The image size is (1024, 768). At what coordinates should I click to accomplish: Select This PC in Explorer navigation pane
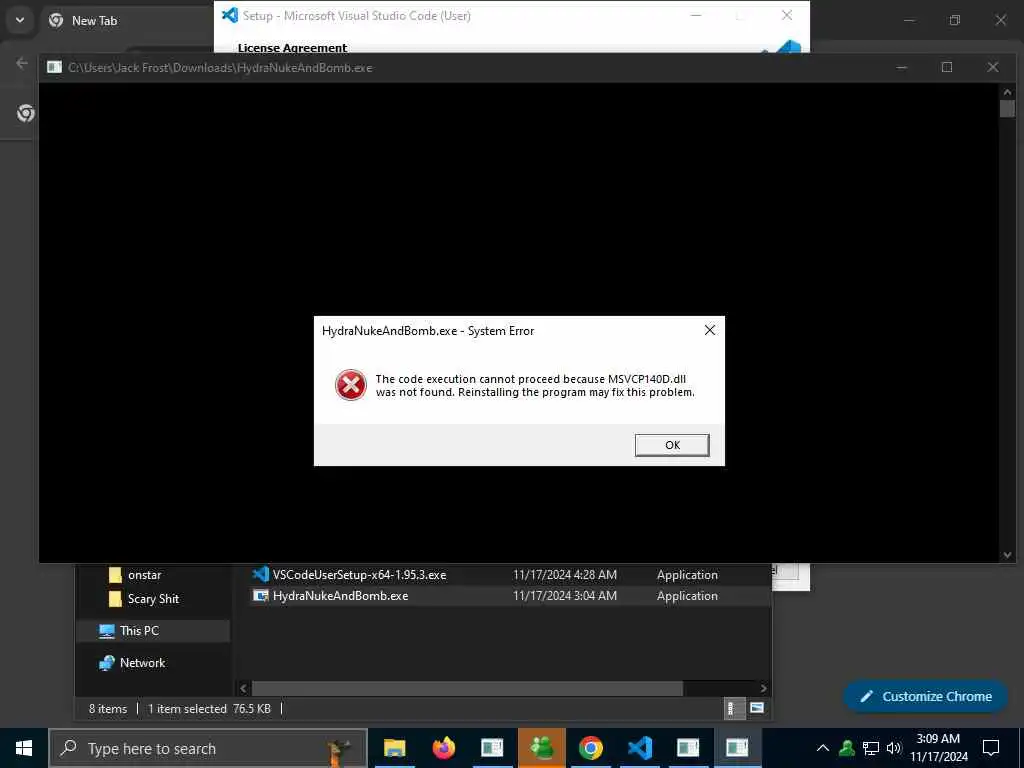pos(138,631)
